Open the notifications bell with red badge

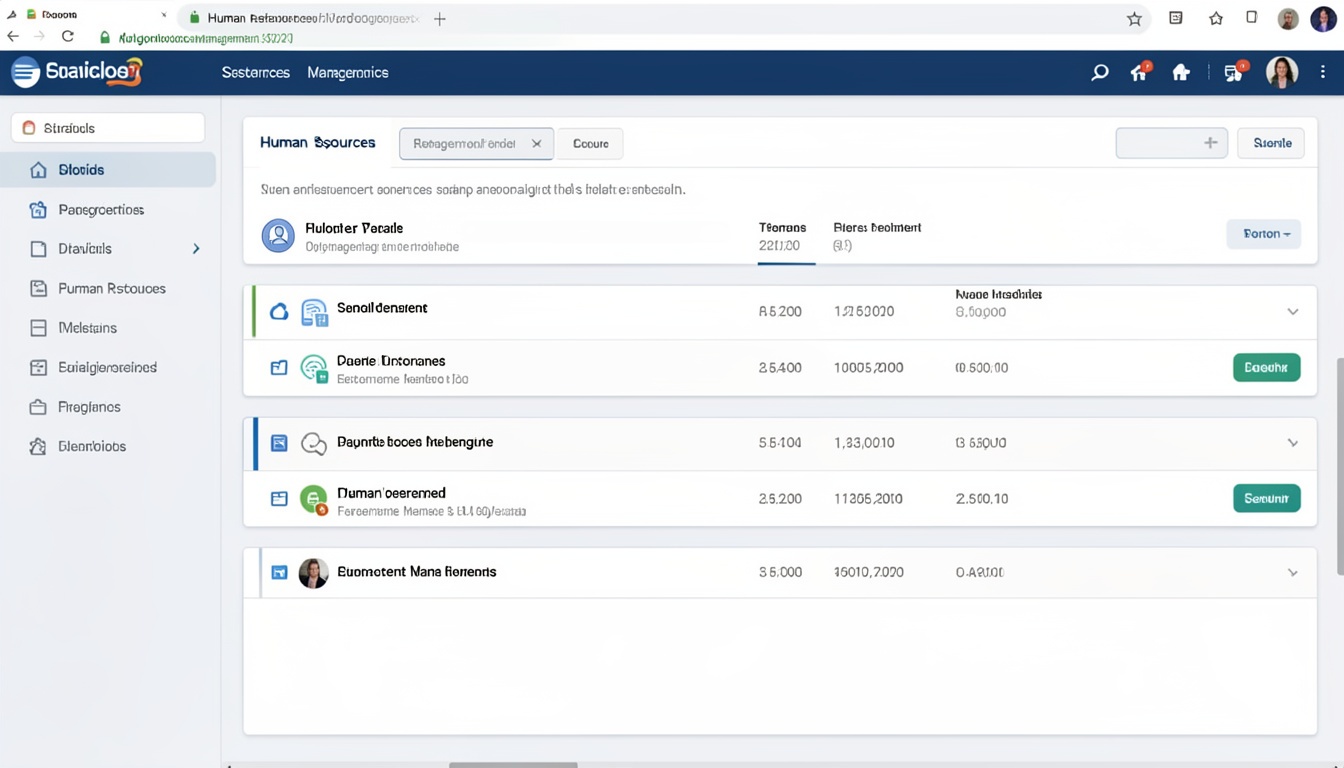pyautogui.click(x=1139, y=72)
